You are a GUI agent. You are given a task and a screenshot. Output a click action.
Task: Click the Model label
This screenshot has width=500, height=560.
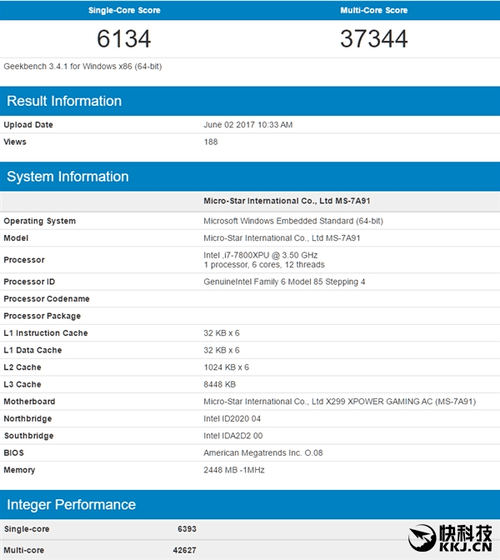click(x=16, y=238)
